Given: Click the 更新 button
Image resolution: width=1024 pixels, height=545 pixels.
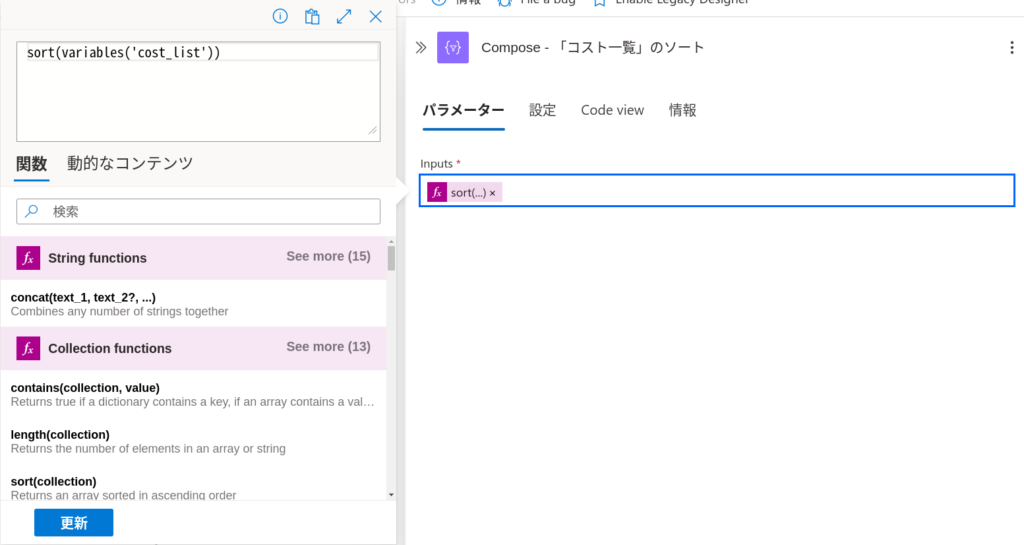Looking at the screenshot, I should pyautogui.click(x=74, y=523).
